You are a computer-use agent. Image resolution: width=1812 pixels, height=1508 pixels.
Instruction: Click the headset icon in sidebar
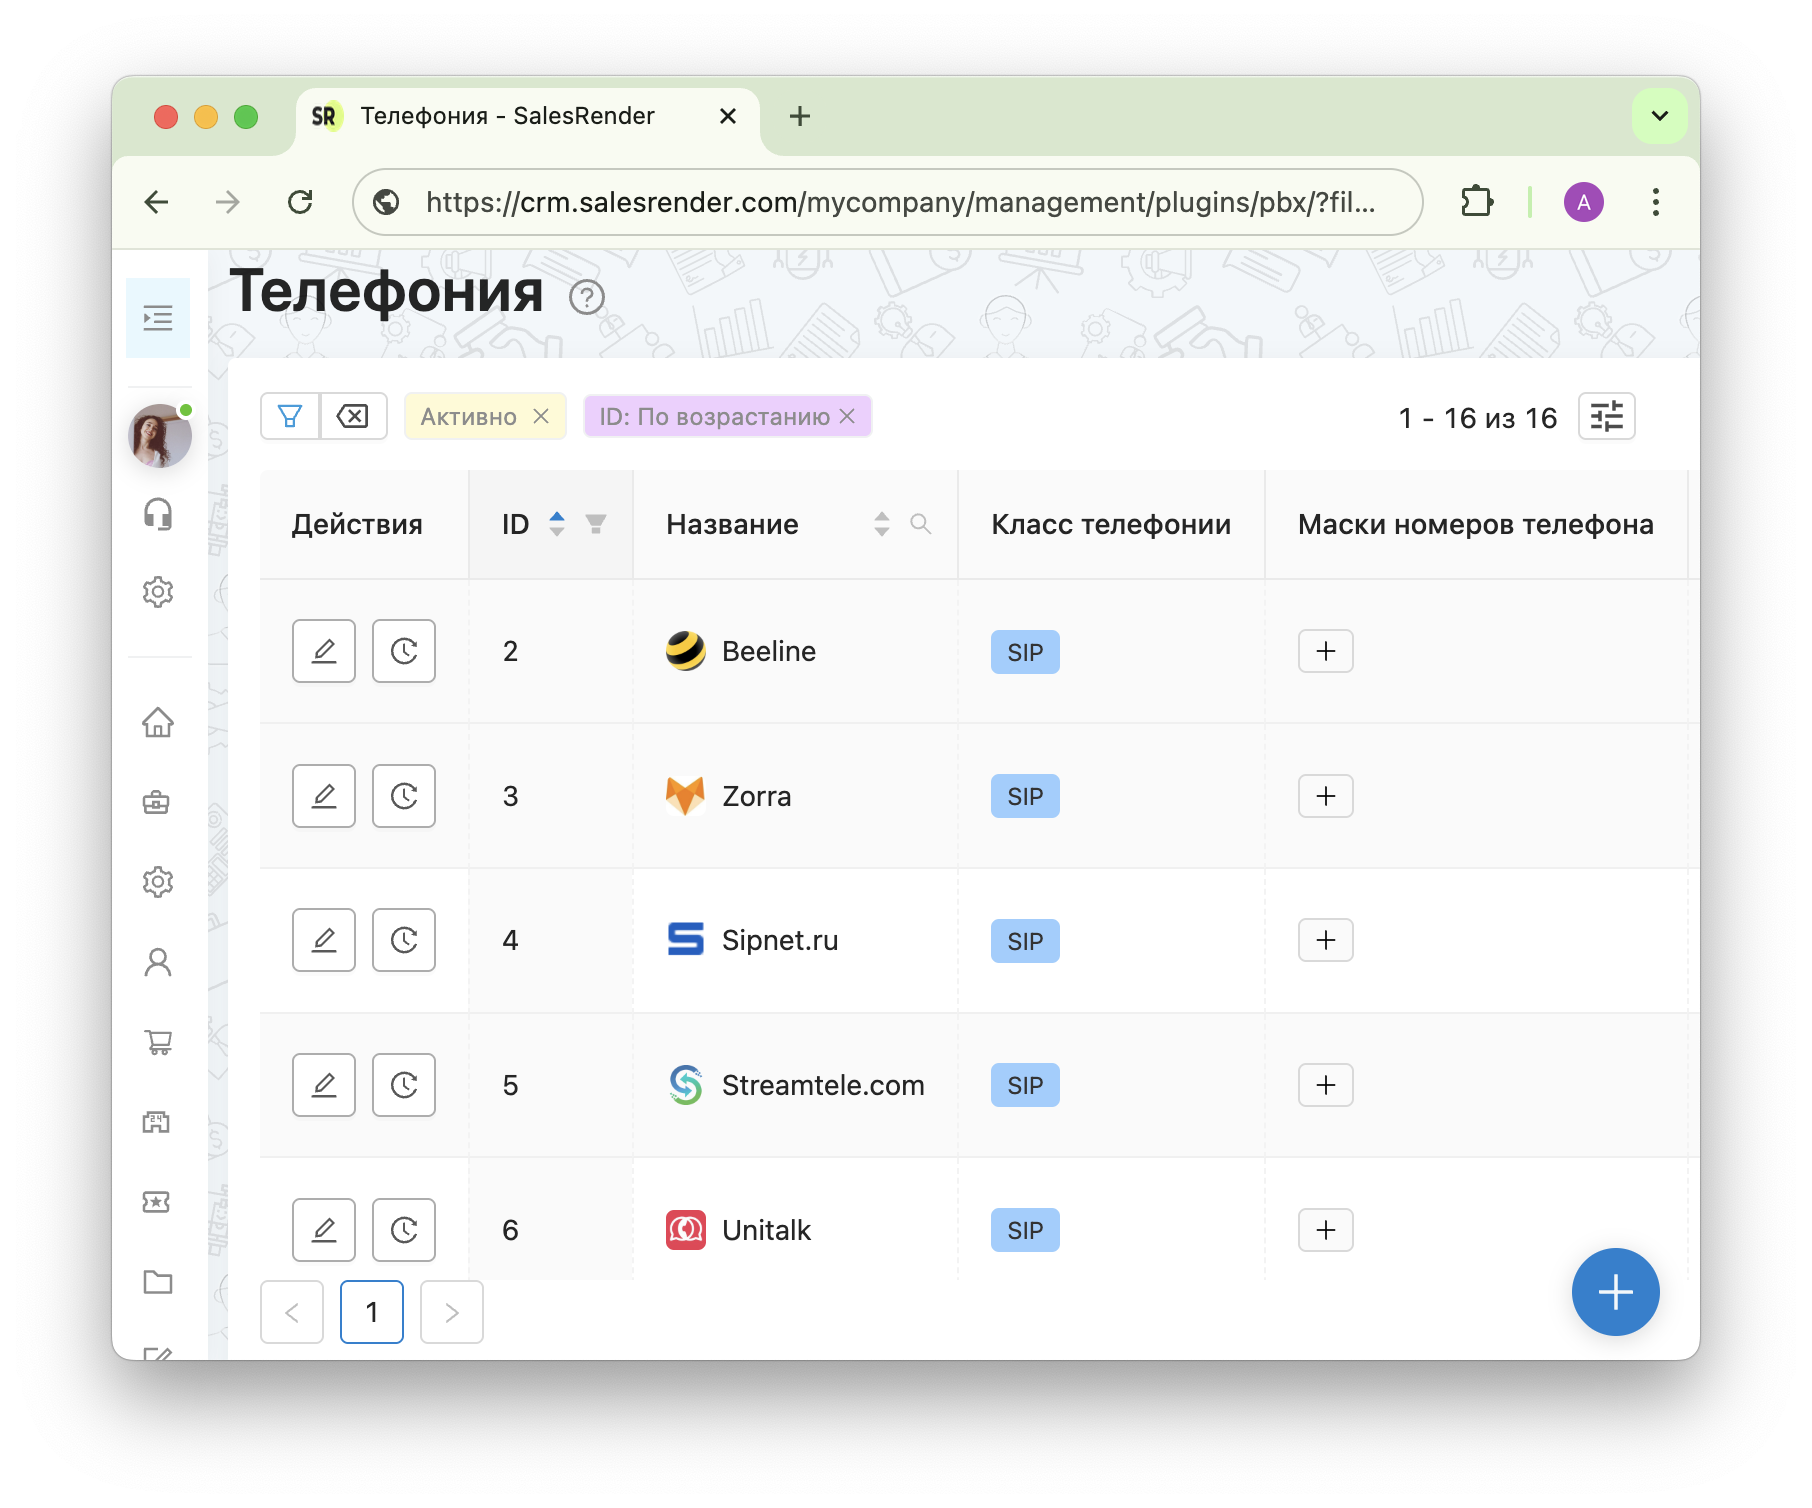point(158,514)
